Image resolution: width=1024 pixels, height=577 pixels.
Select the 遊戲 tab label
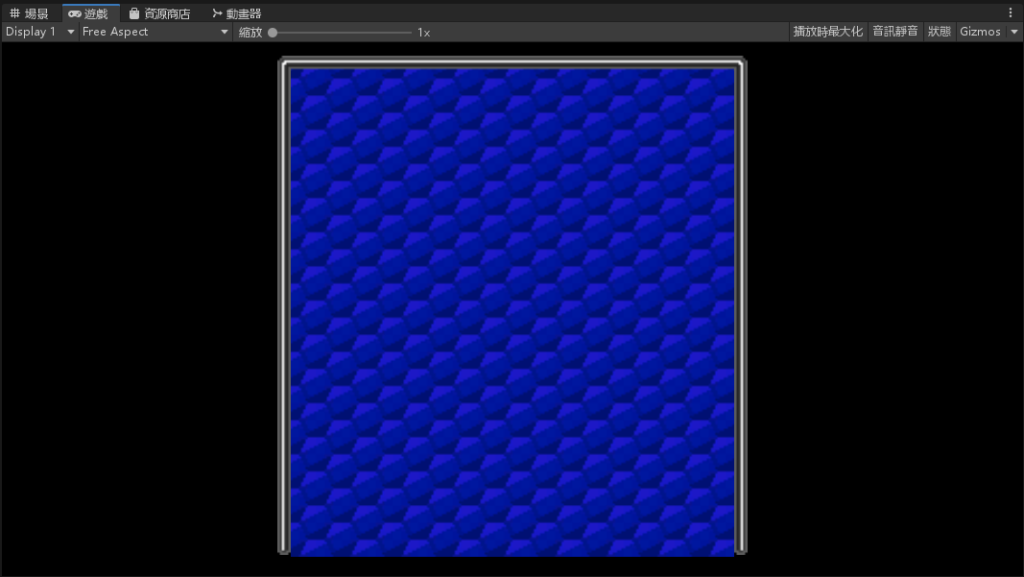pos(96,14)
